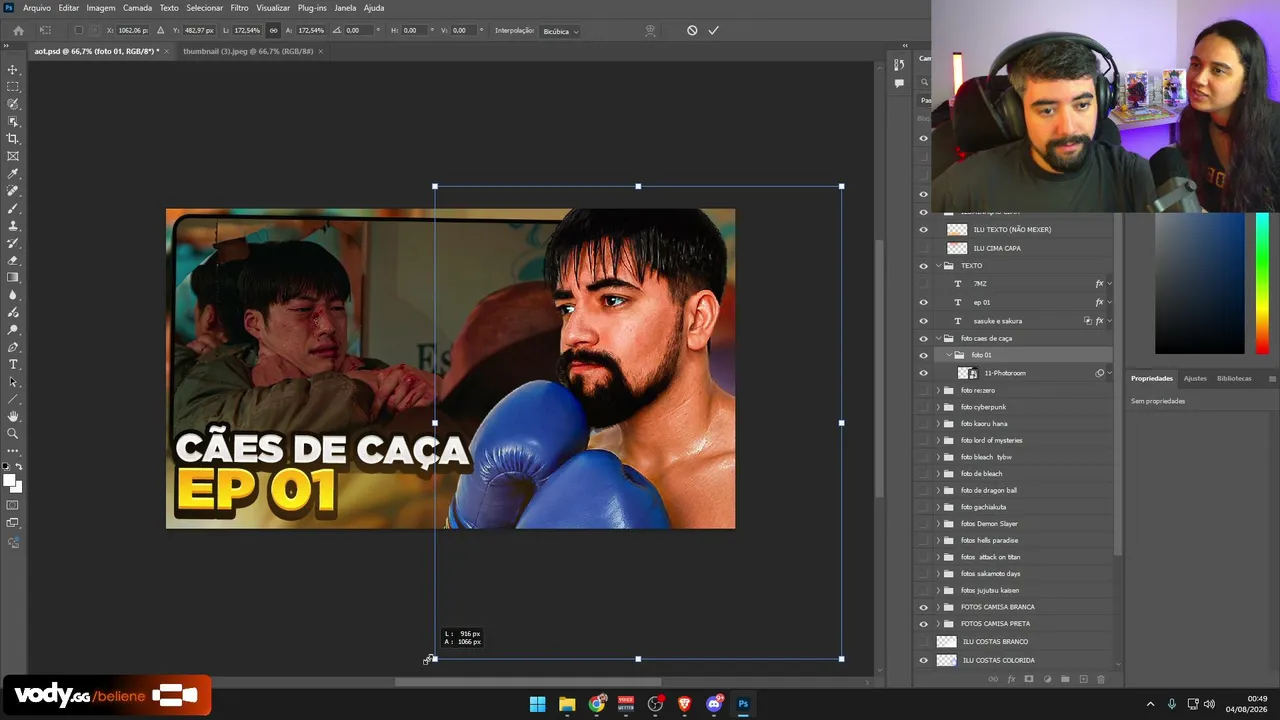Select the Crop tool
Screen dimensions: 1280x720
coord(13,139)
